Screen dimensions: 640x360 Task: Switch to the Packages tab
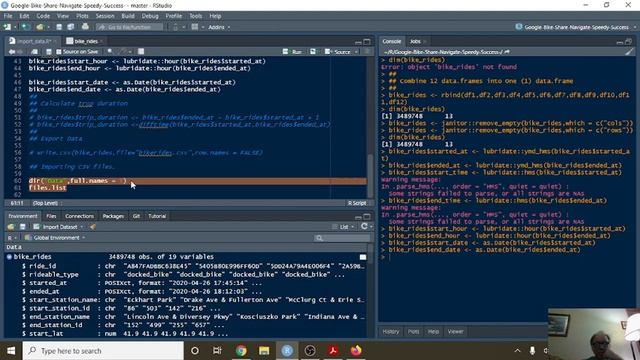tap(113, 216)
